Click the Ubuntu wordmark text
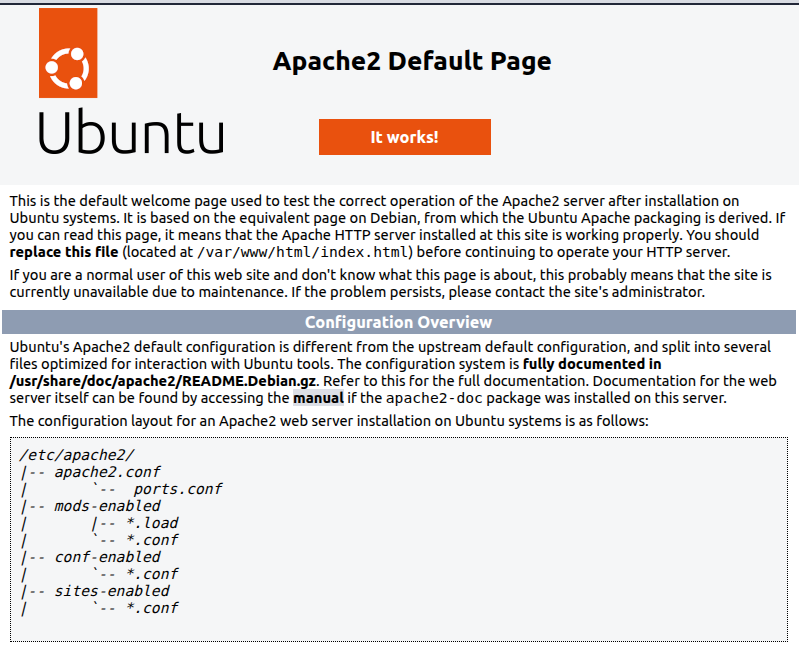This screenshot has height=650, width=799. tap(130, 132)
